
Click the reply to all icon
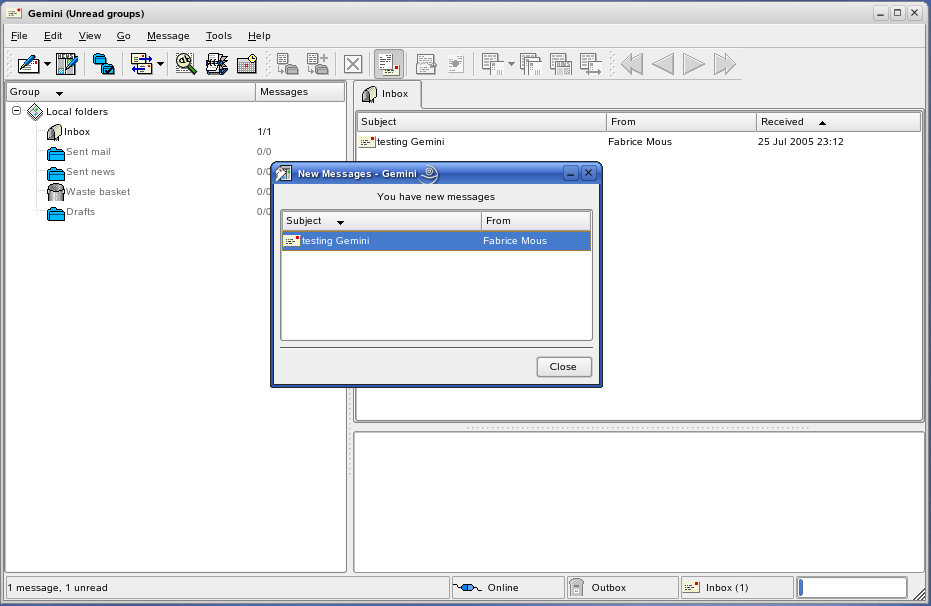click(531, 64)
